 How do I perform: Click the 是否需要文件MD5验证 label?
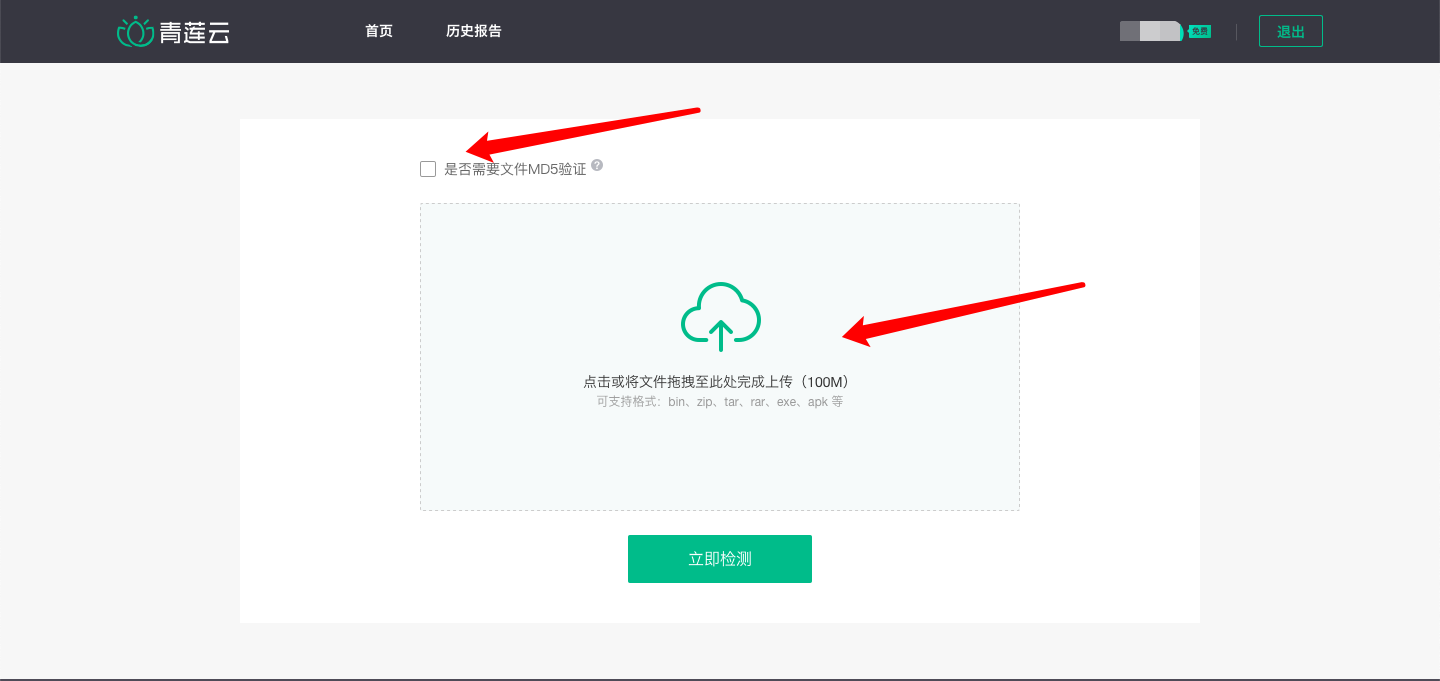(x=515, y=169)
